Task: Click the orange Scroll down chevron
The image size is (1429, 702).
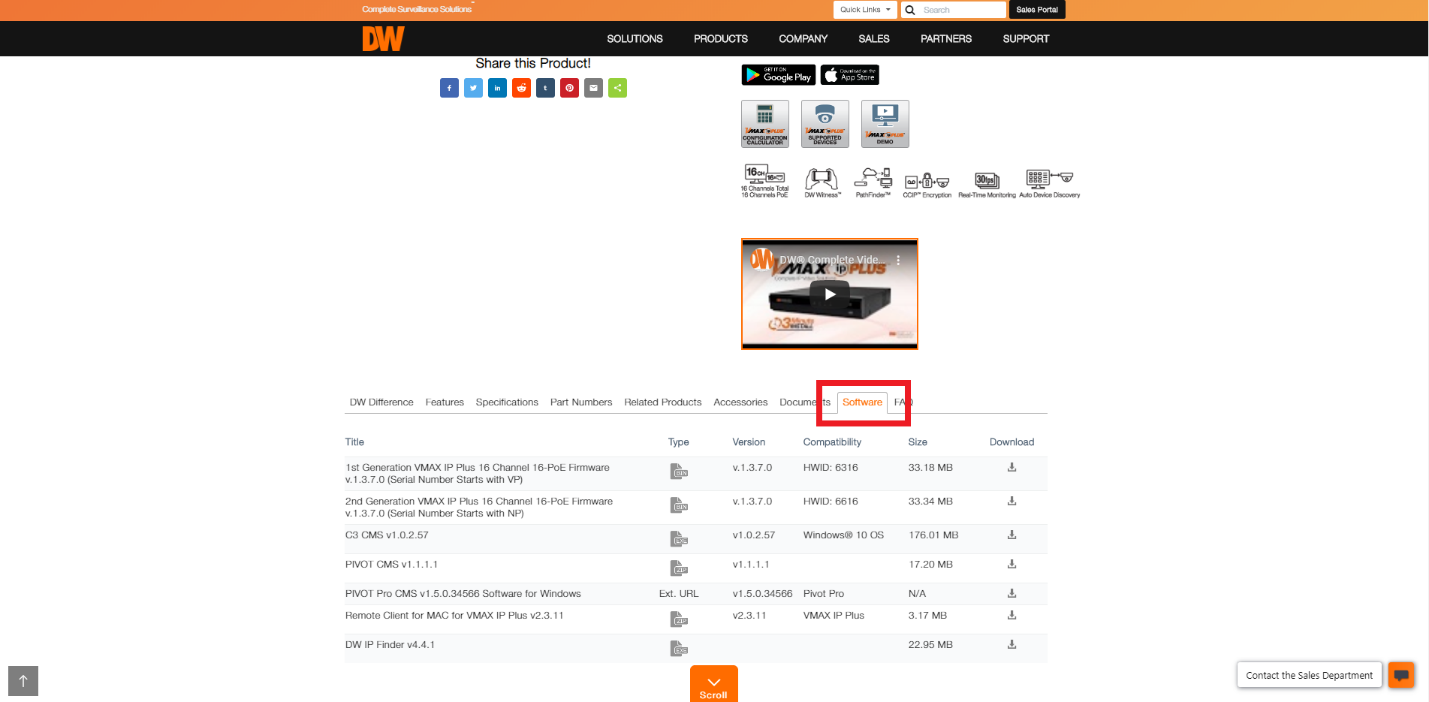Action: 713,683
